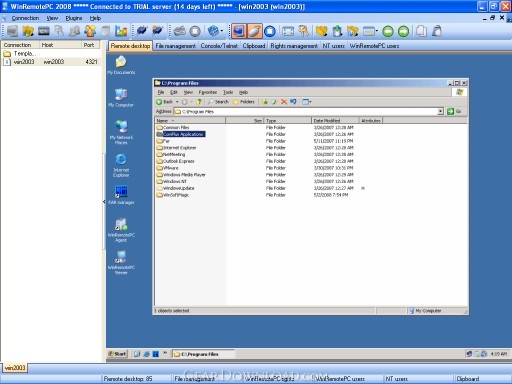
Task: Click the C:\Program Files taskbar button
Action: (203, 354)
